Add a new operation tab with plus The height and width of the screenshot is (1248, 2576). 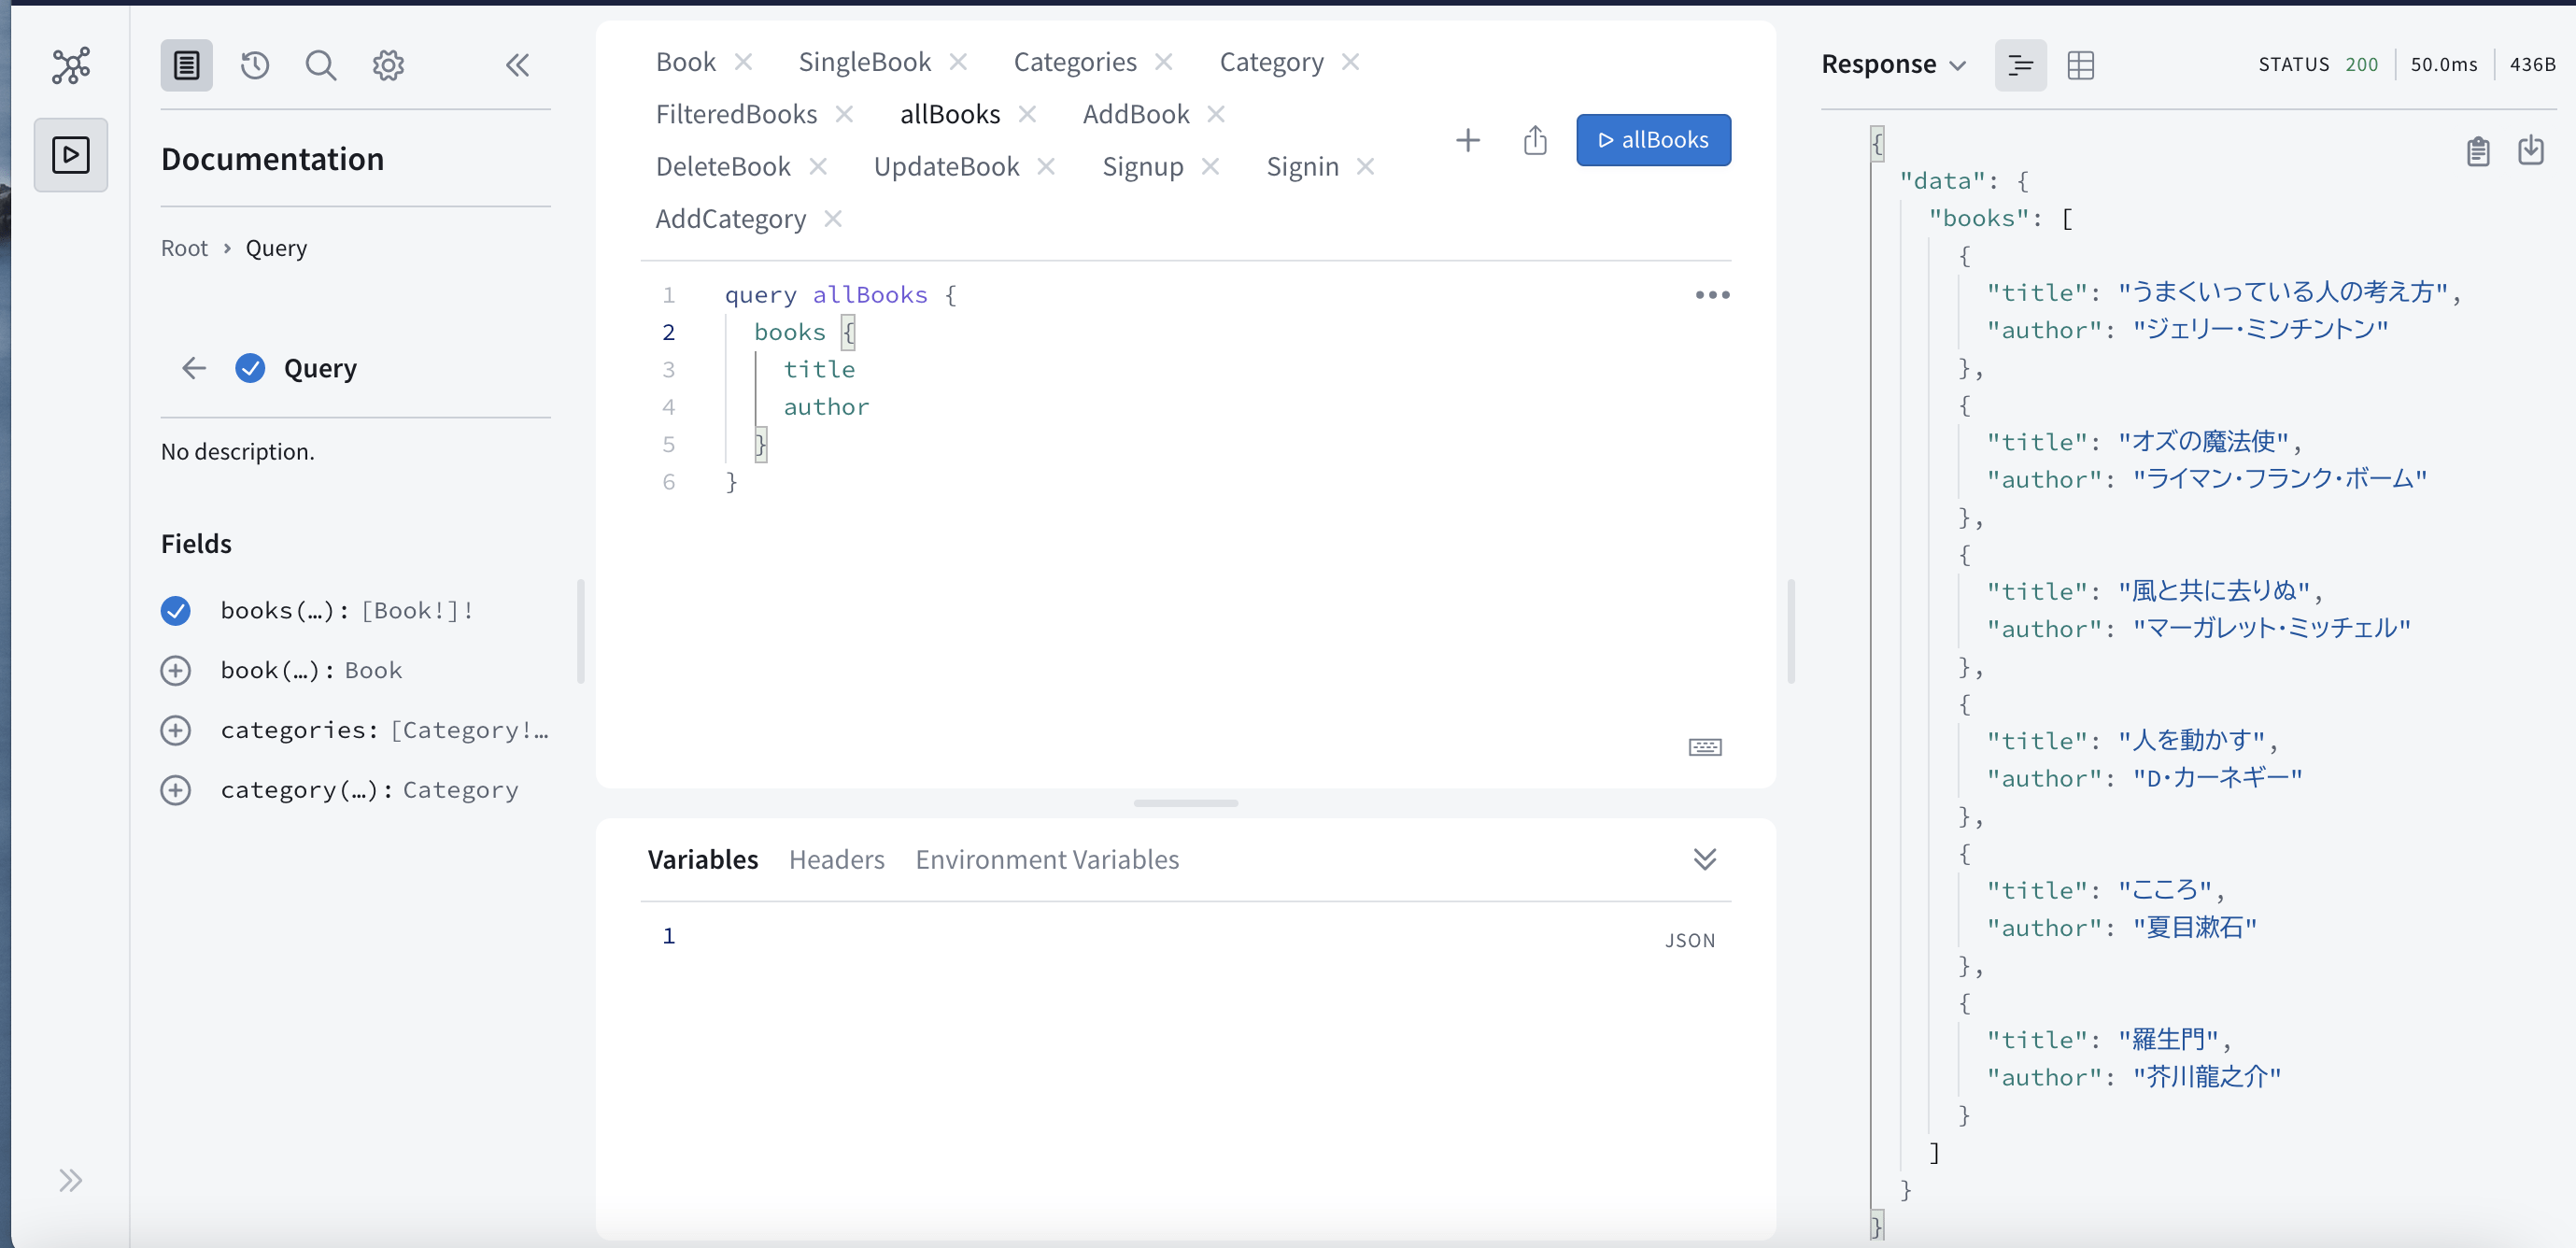pos(1467,140)
